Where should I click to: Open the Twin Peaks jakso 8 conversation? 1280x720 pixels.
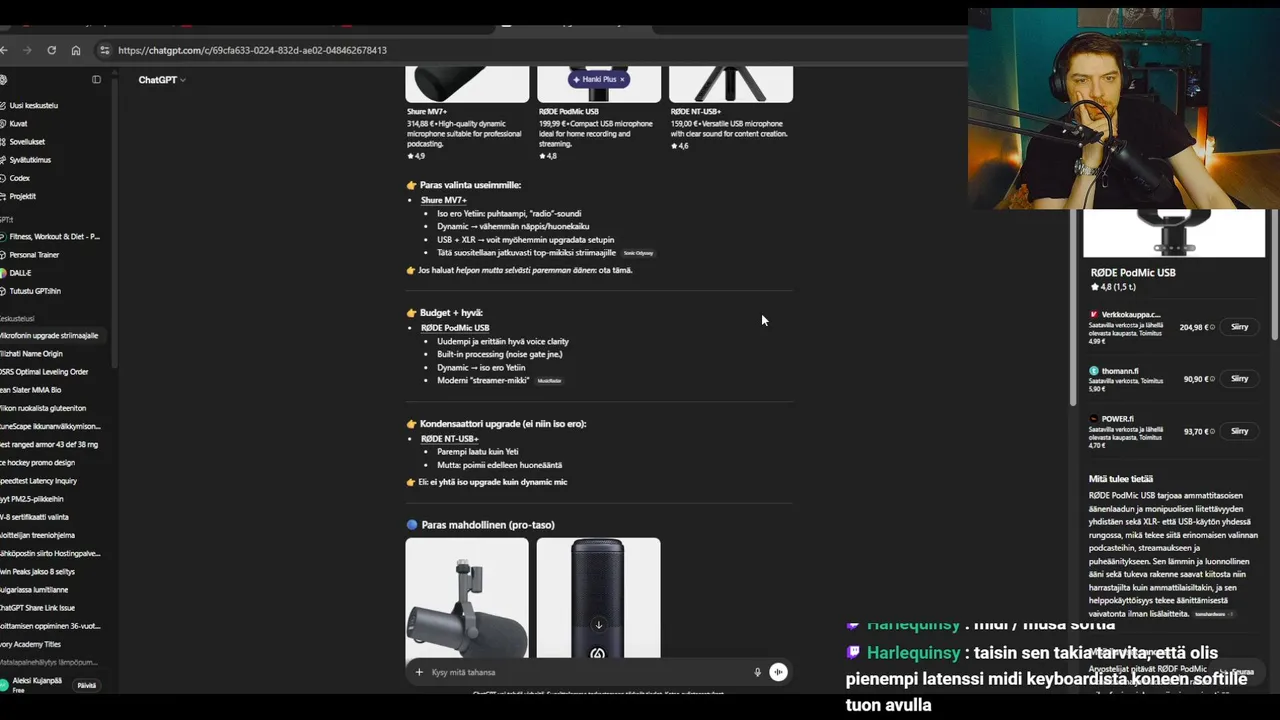click(x=37, y=572)
